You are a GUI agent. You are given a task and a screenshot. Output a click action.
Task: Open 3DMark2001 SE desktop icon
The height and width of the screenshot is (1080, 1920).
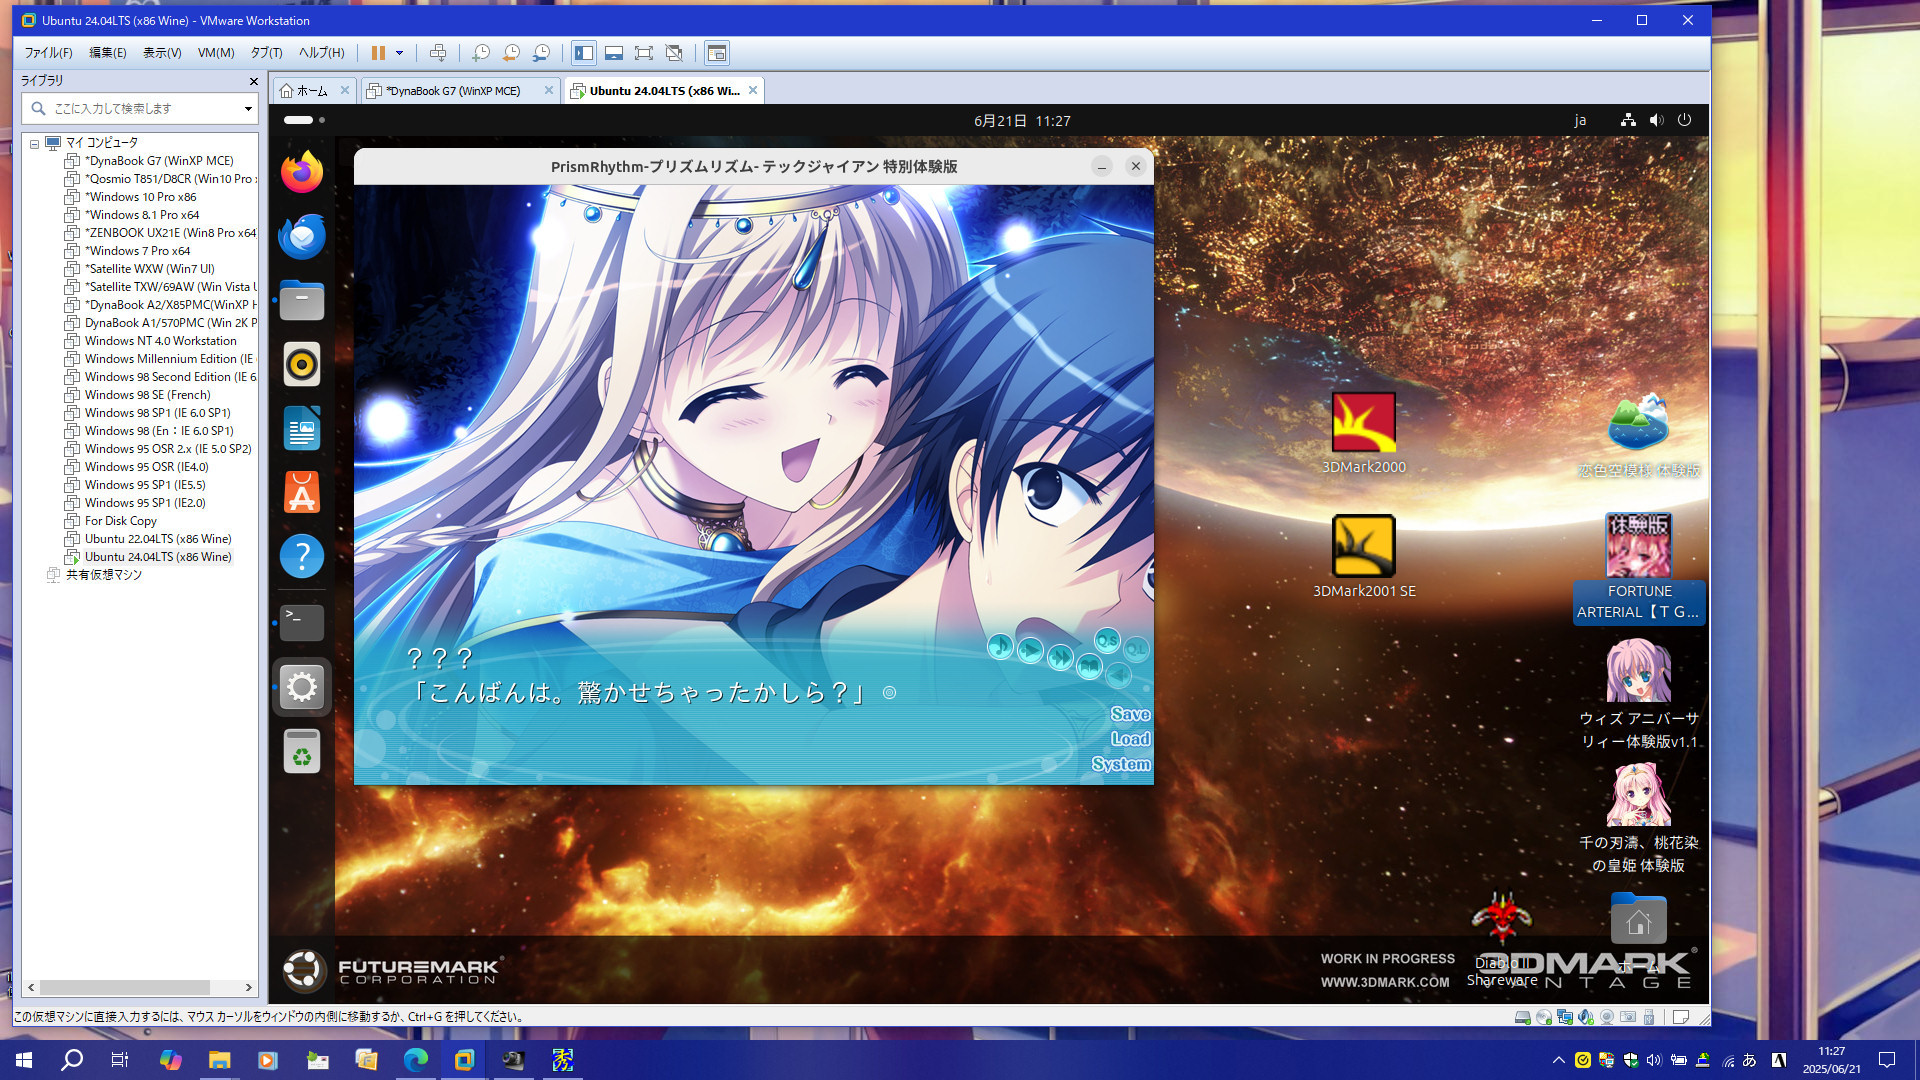click(1364, 556)
